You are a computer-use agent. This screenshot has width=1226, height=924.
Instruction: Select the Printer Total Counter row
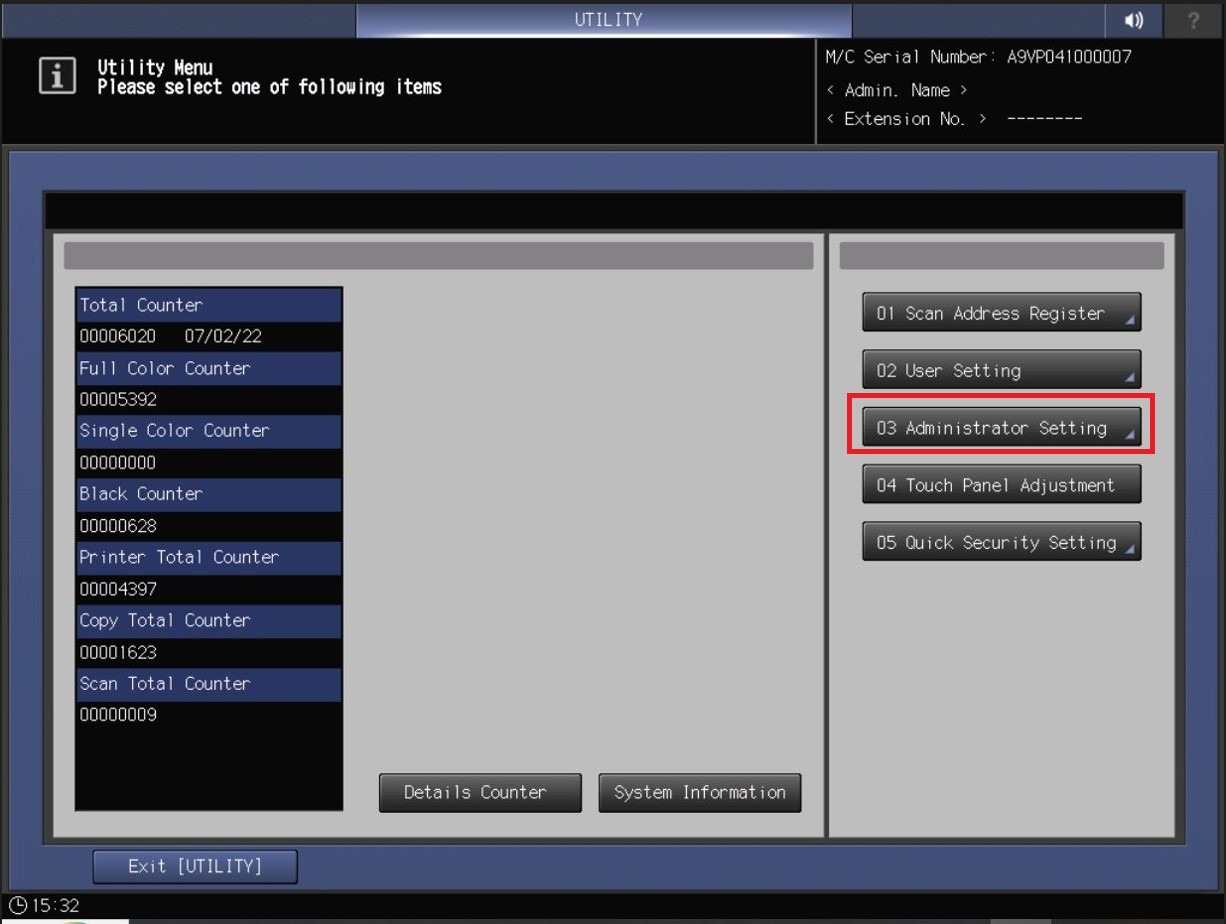click(x=209, y=557)
